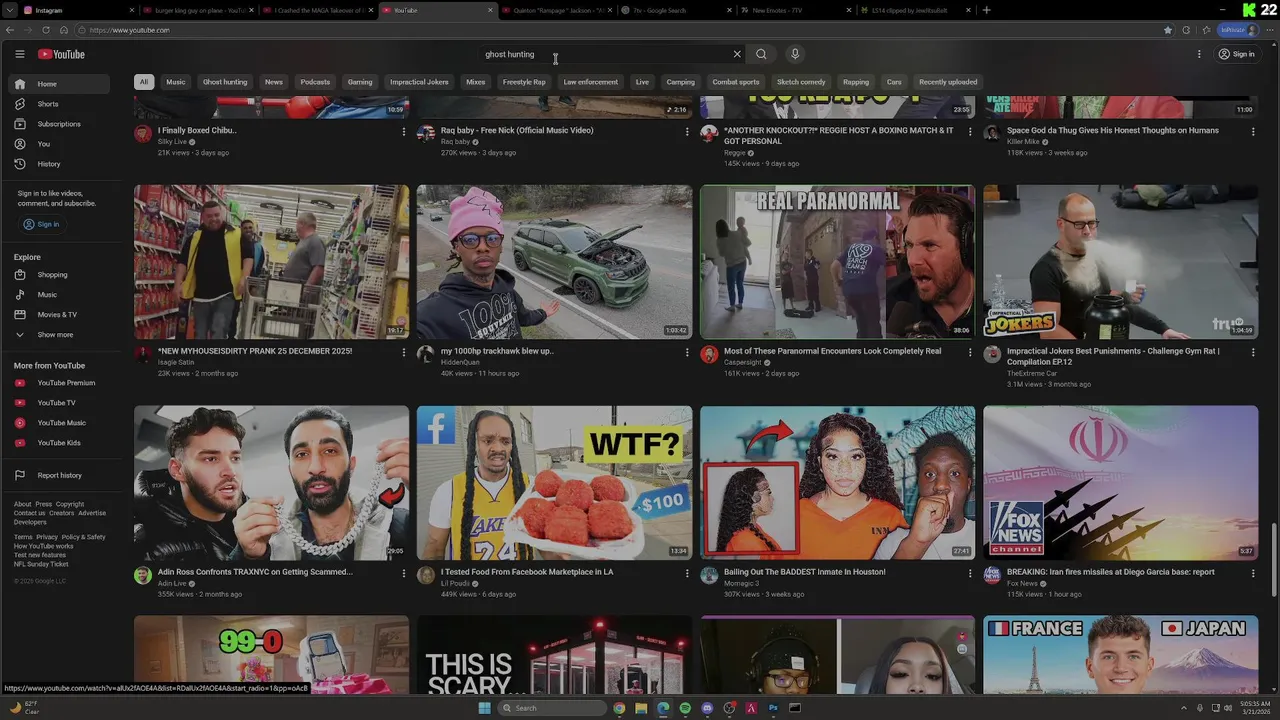
Task: Open the green Jeep trackhawk thumbnail
Action: click(x=554, y=262)
